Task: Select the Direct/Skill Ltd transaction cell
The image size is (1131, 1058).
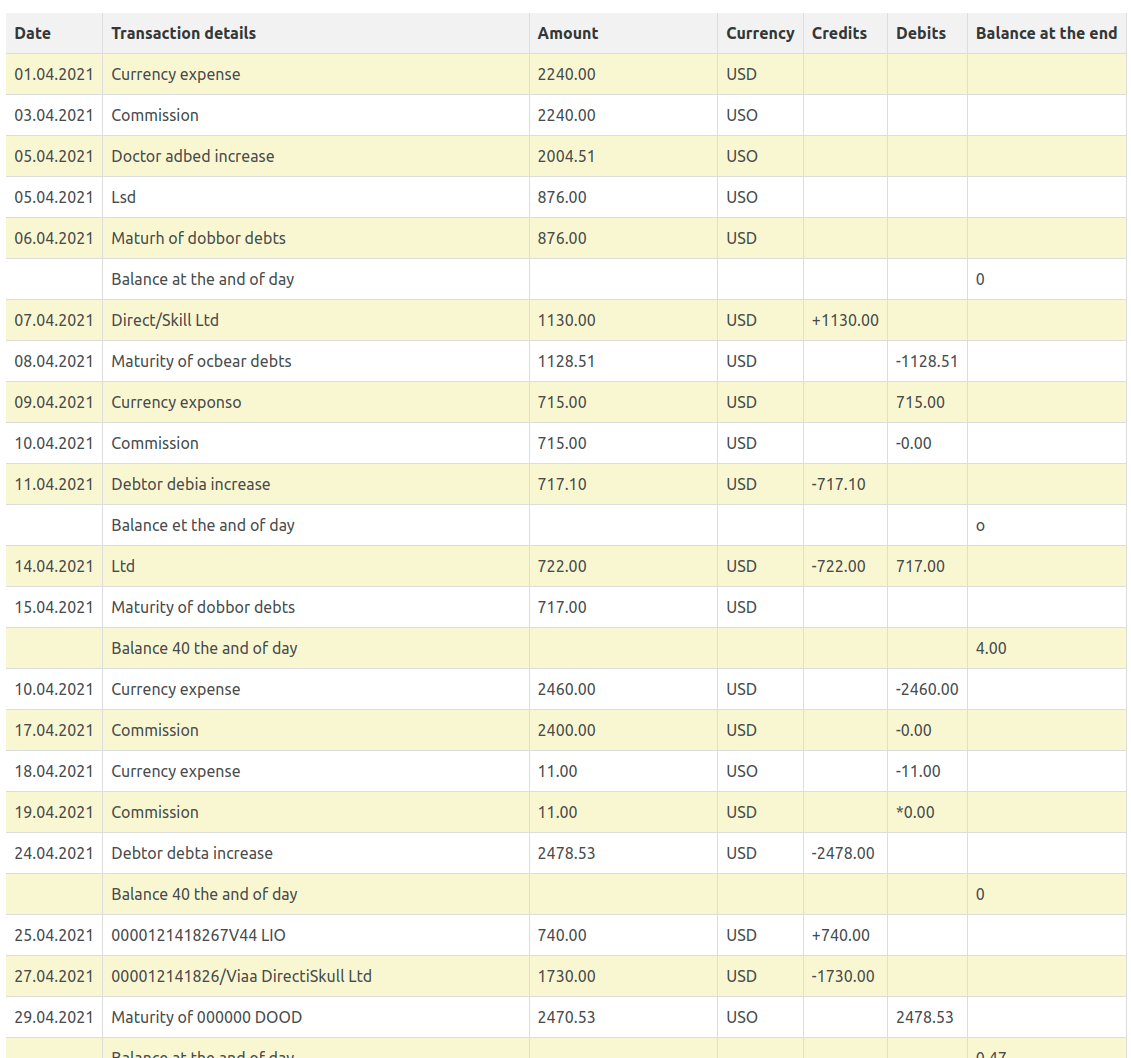Action: click(165, 320)
